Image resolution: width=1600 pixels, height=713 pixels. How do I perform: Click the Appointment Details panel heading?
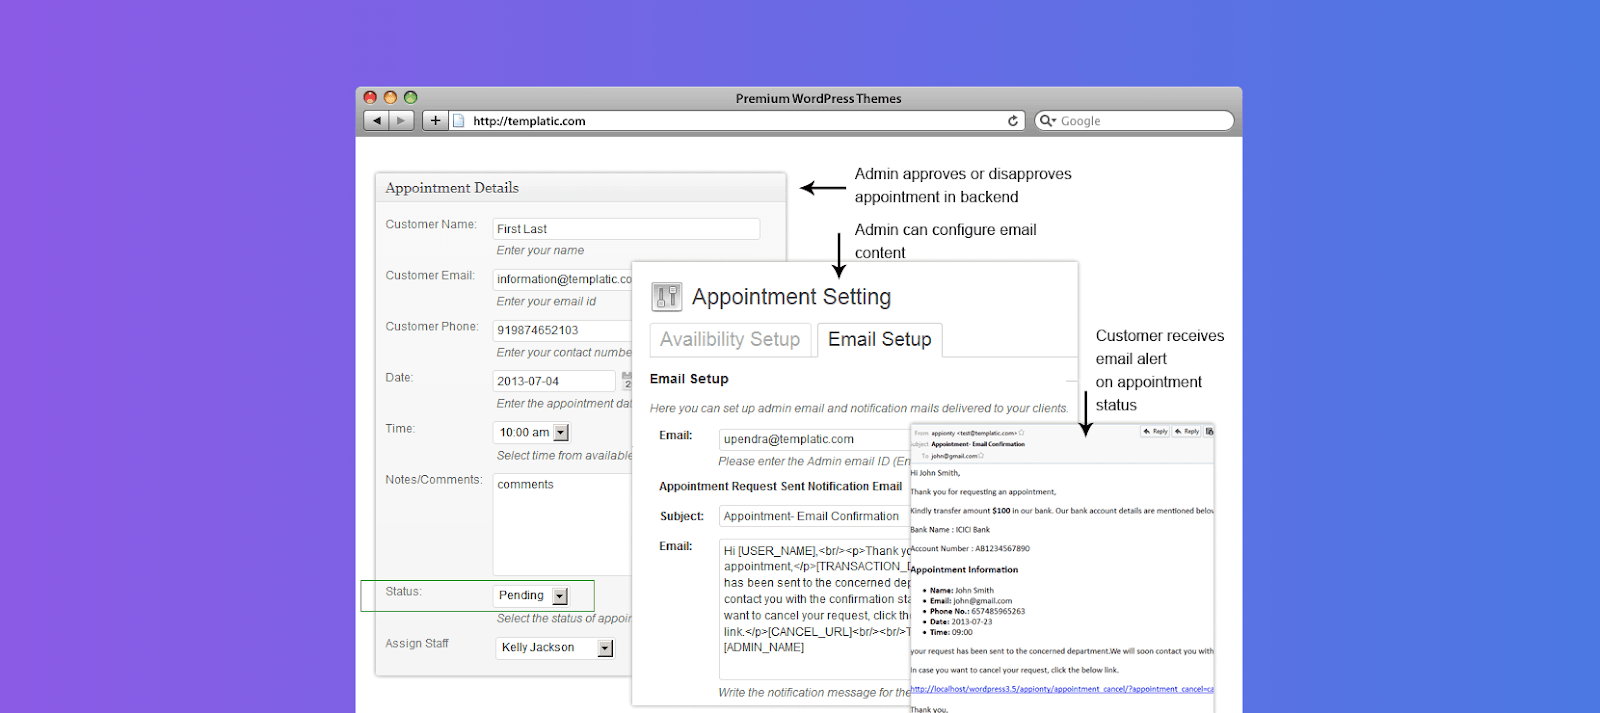[452, 188]
